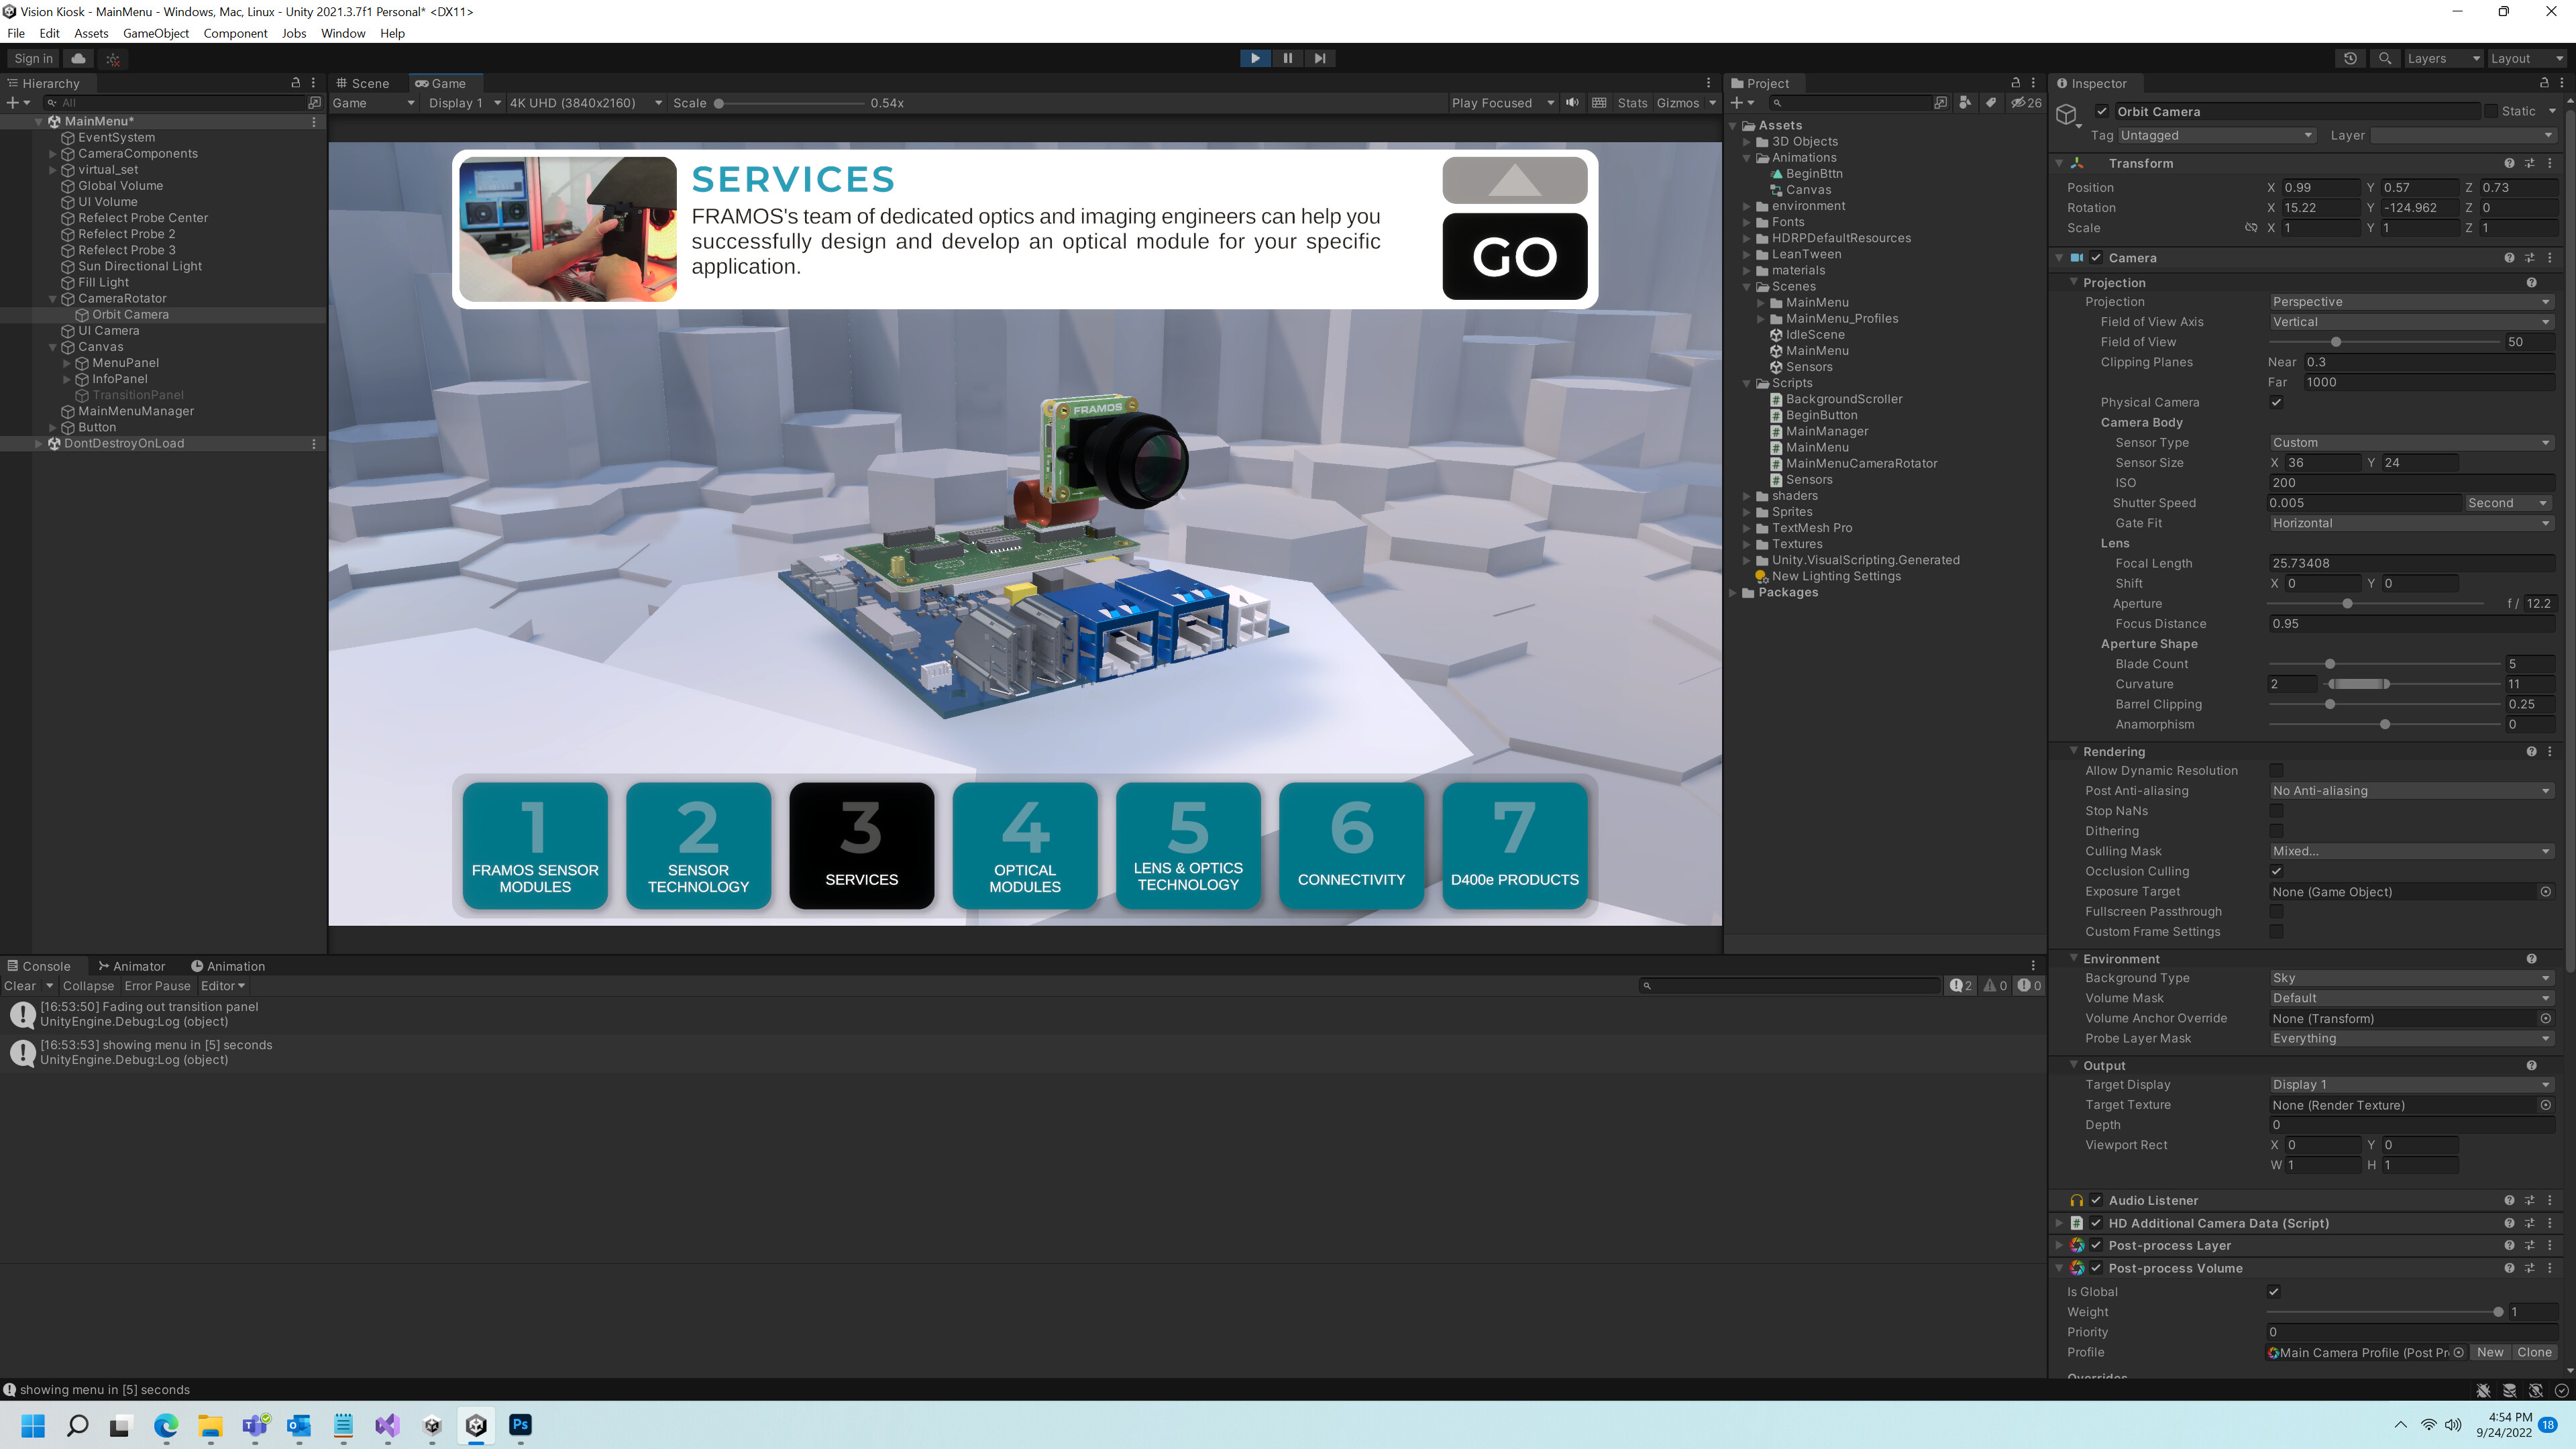Open the GameObject menu
Viewport: 2576px width, 1449px height.
(x=155, y=33)
